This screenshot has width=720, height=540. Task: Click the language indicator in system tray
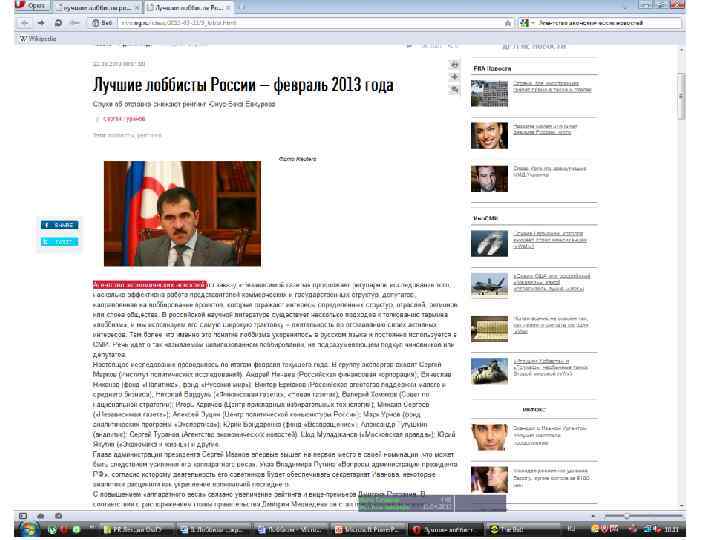point(572,529)
